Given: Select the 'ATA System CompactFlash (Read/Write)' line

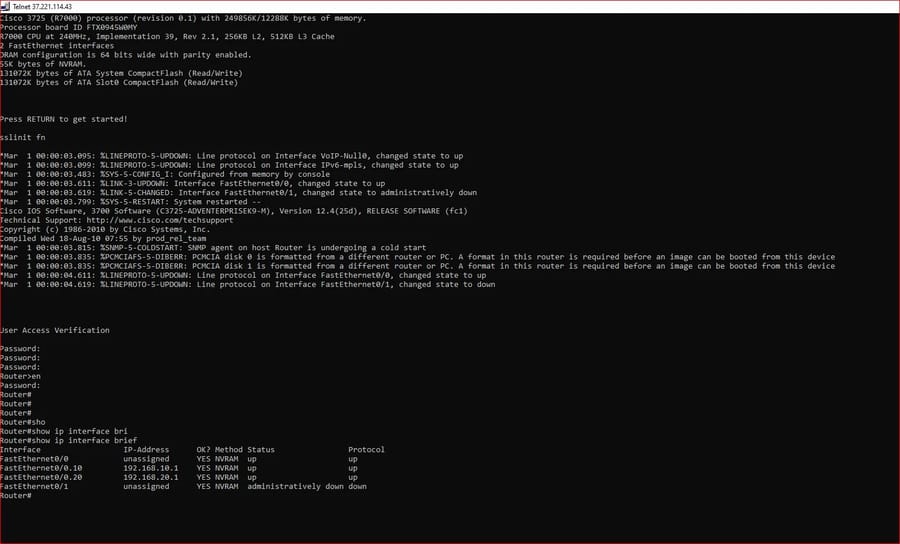Looking at the screenshot, I should click(121, 73).
